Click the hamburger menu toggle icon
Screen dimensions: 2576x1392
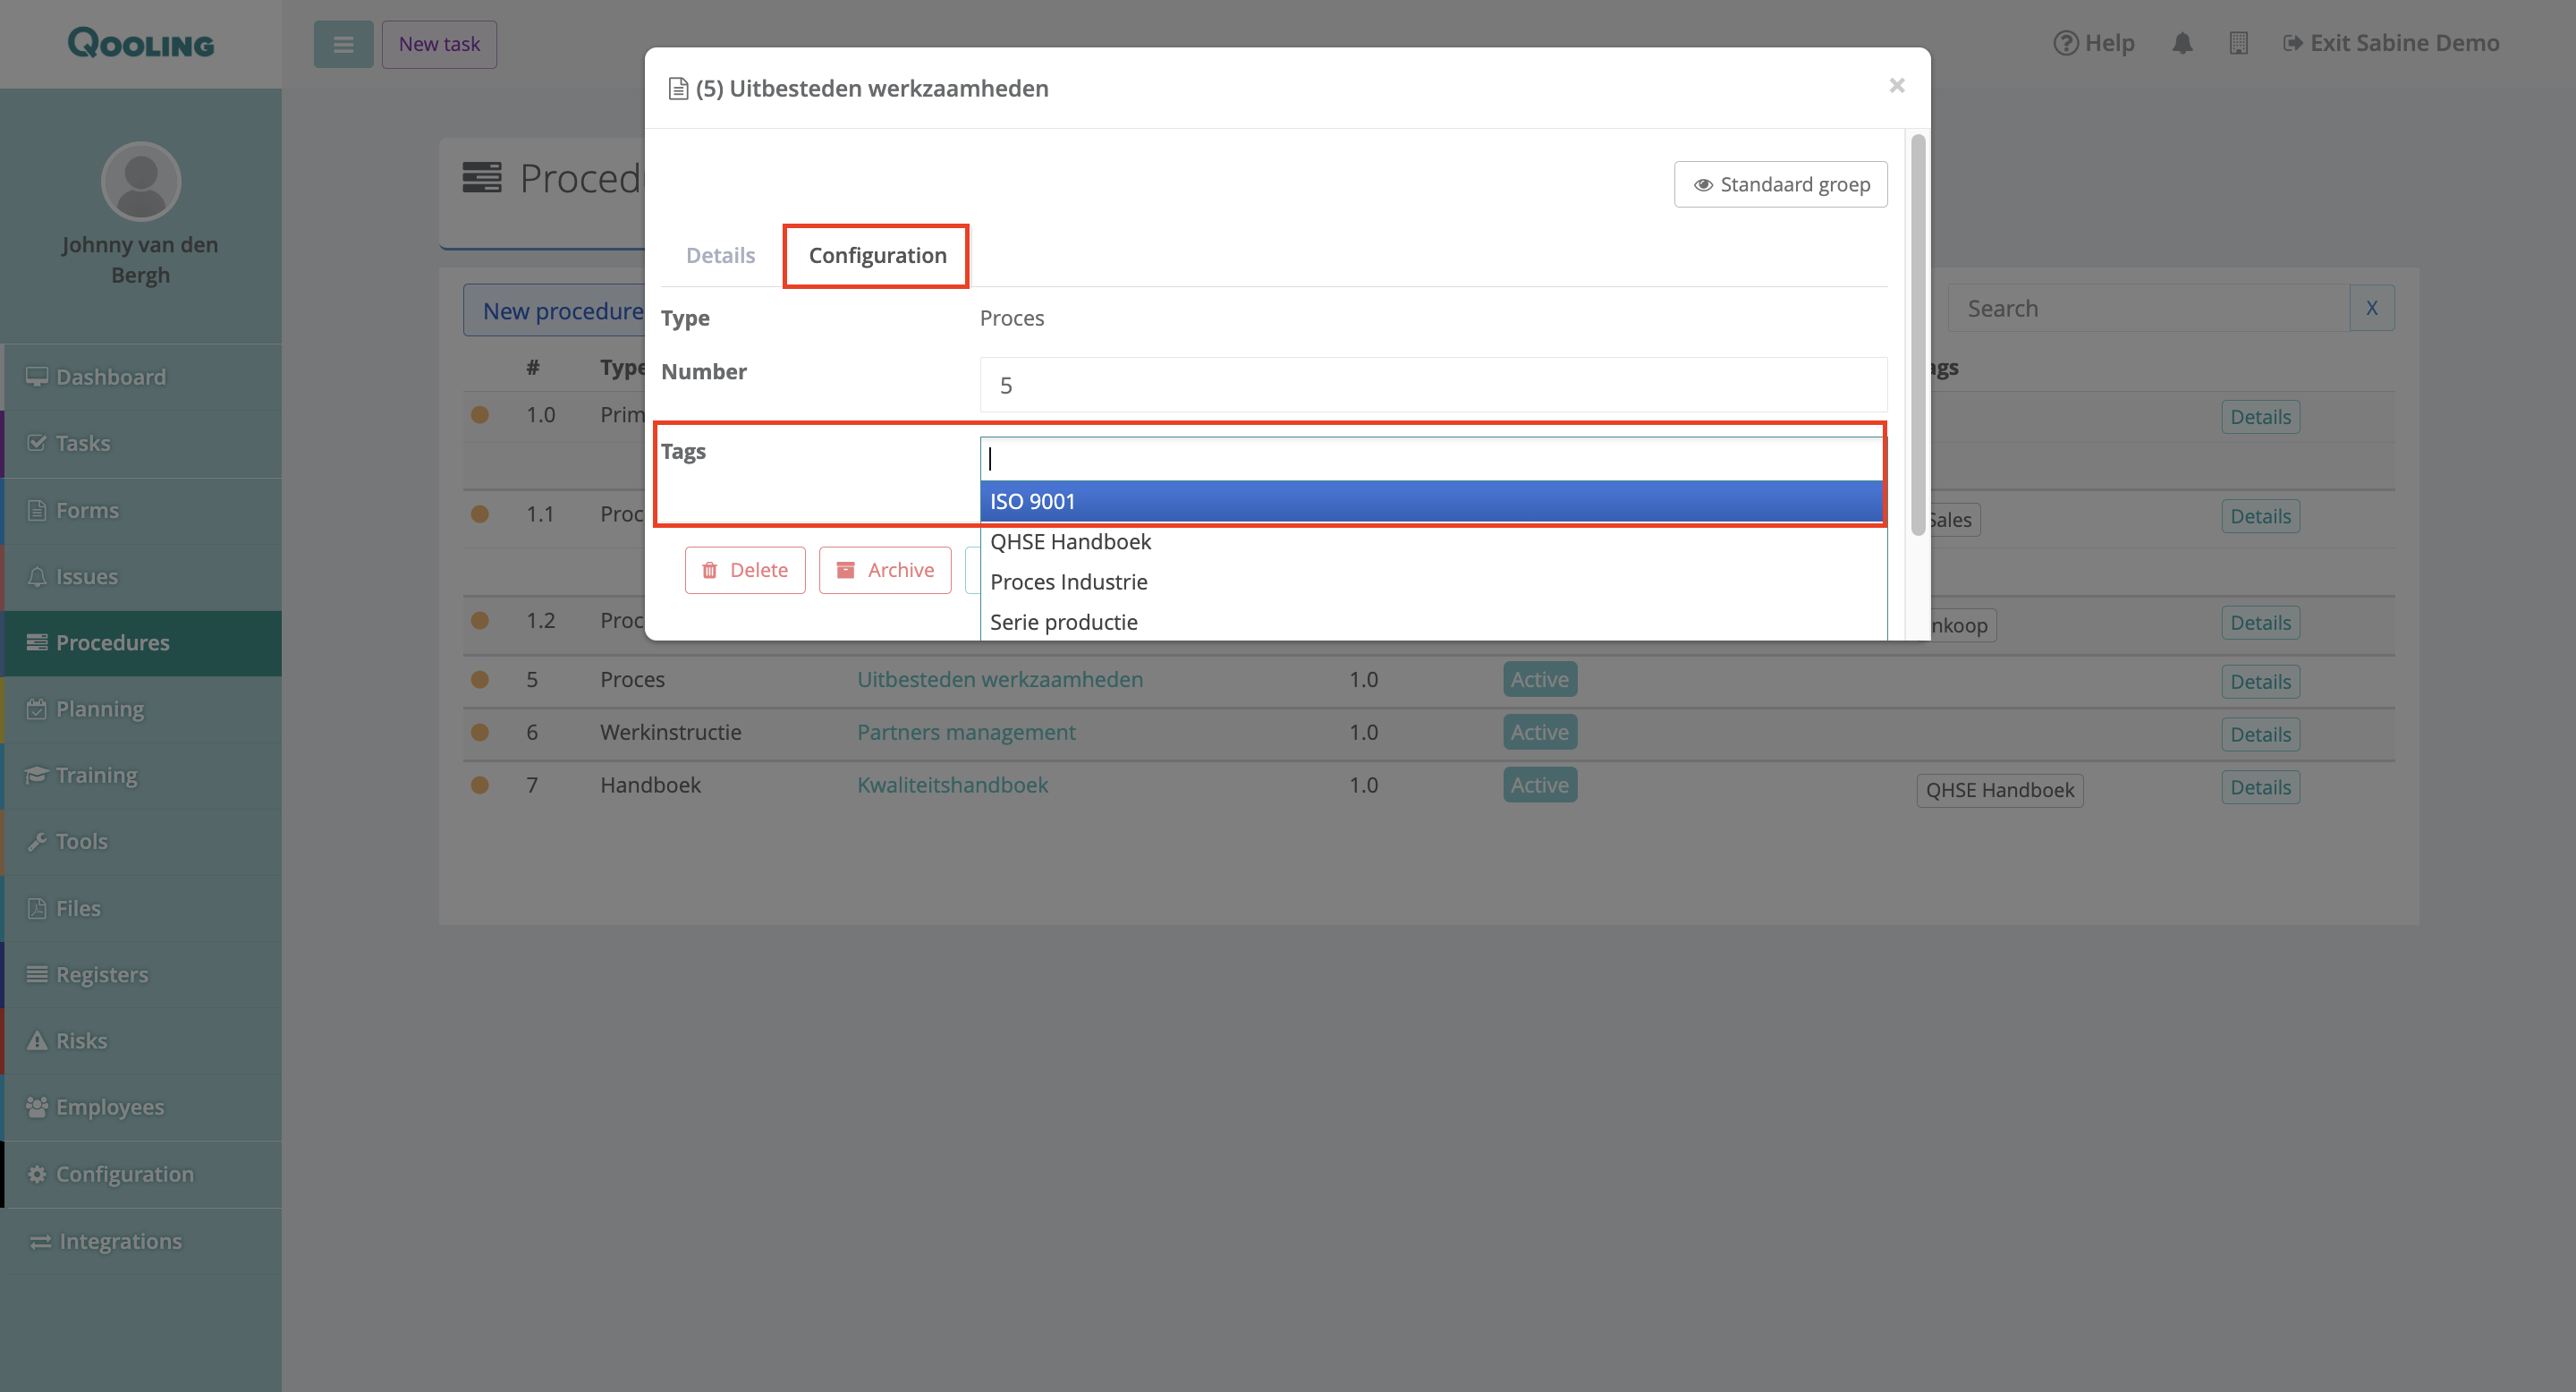click(x=343, y=44)
